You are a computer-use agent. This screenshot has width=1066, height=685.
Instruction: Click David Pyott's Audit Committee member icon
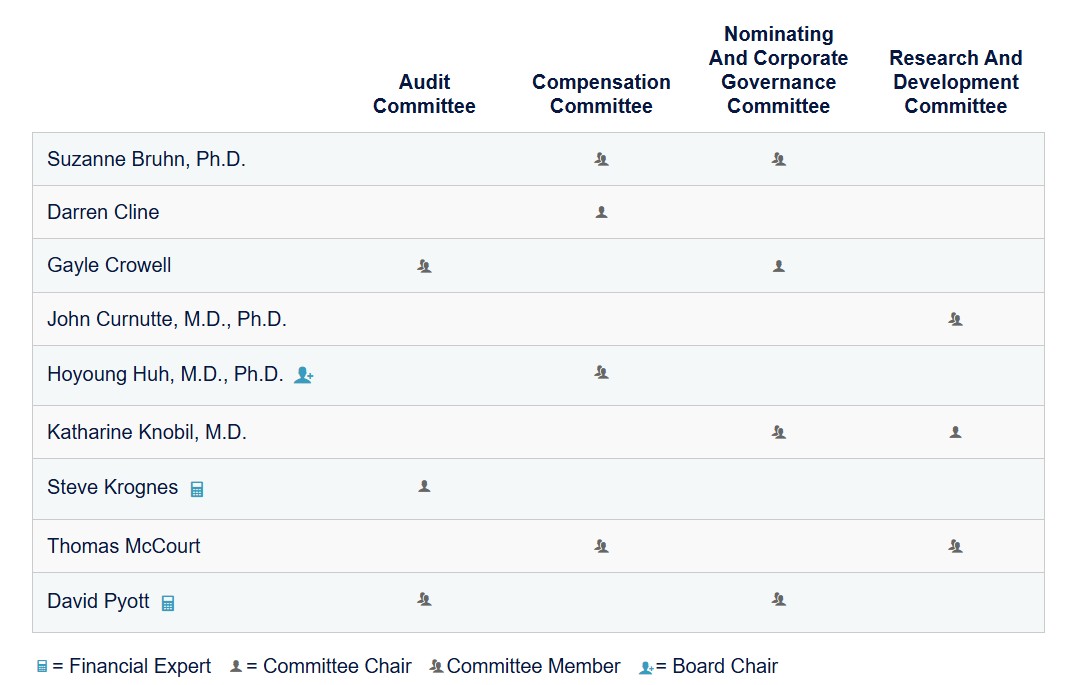424,599
